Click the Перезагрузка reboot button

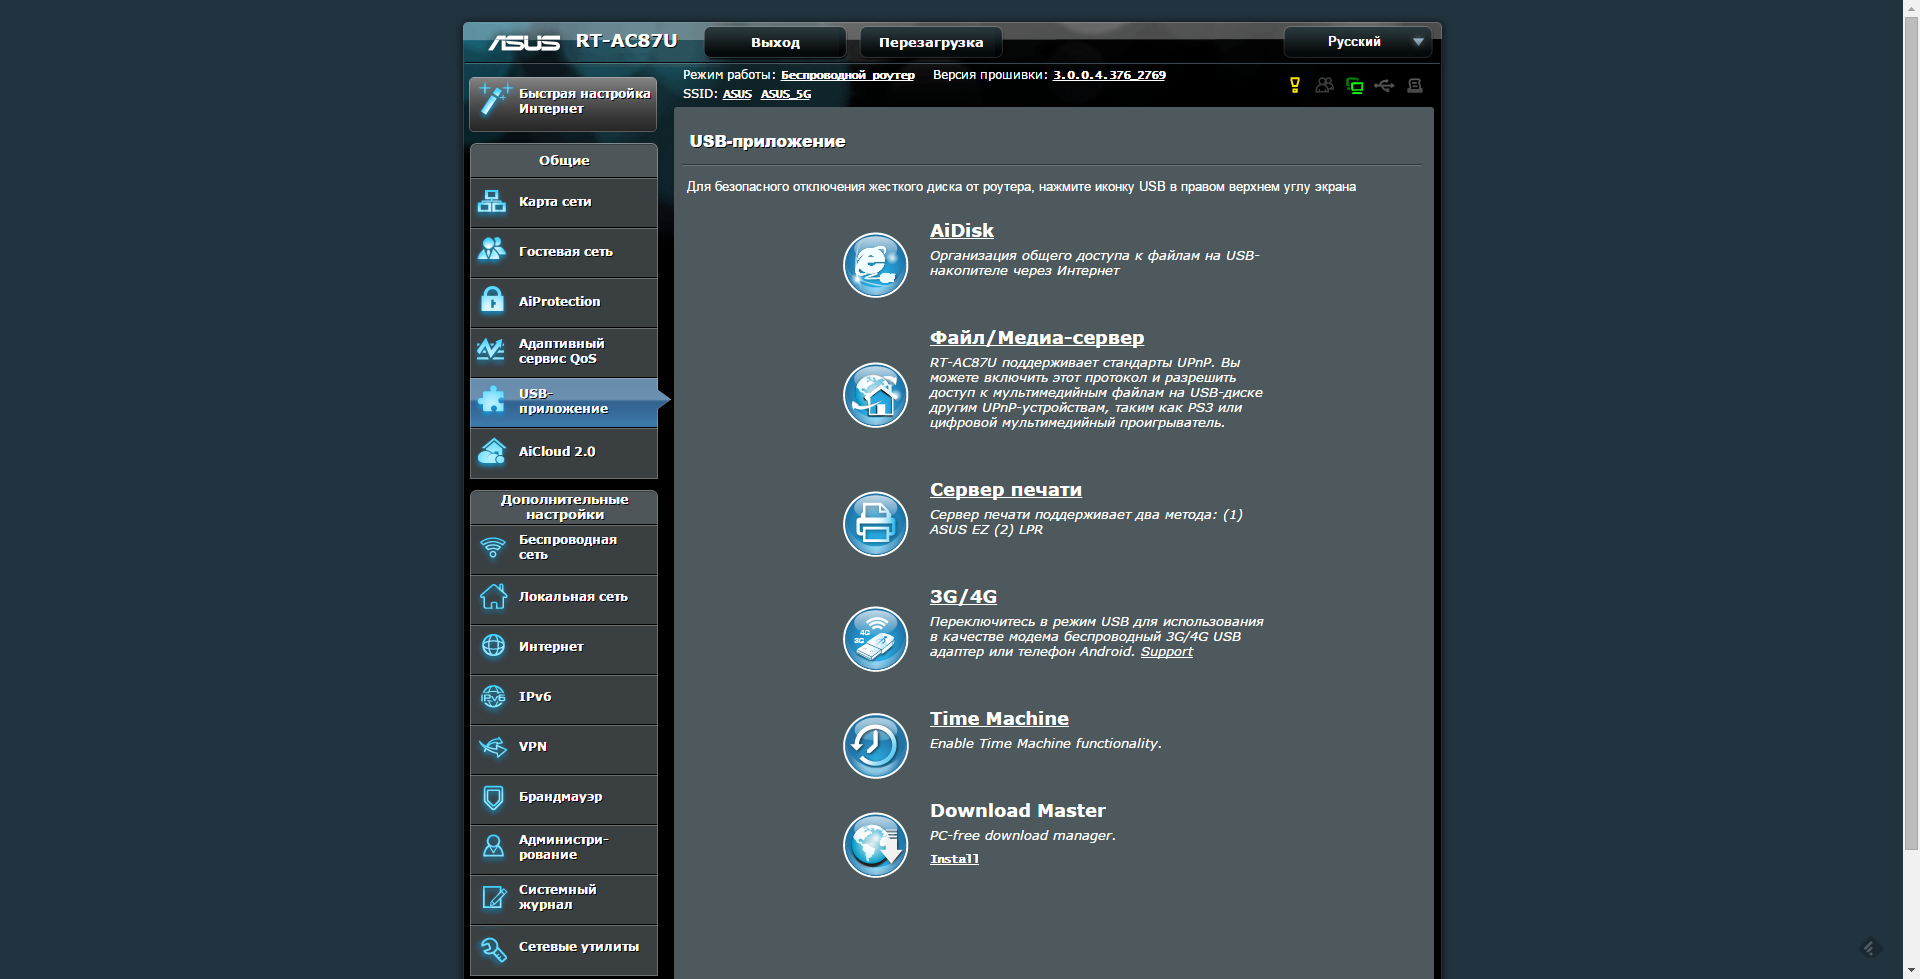click(x=931, y=42)
